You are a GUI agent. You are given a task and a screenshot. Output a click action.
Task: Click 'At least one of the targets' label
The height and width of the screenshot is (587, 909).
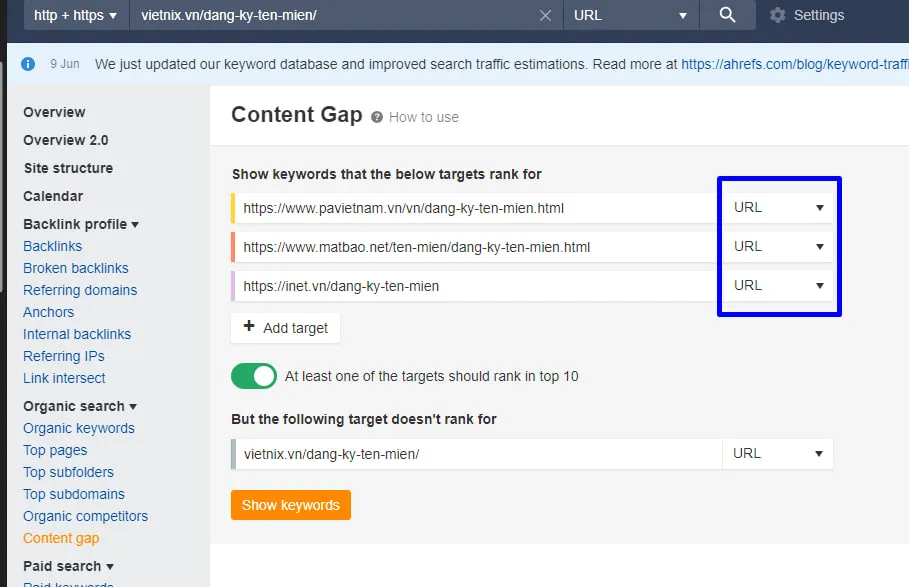[x=431, y=376]
